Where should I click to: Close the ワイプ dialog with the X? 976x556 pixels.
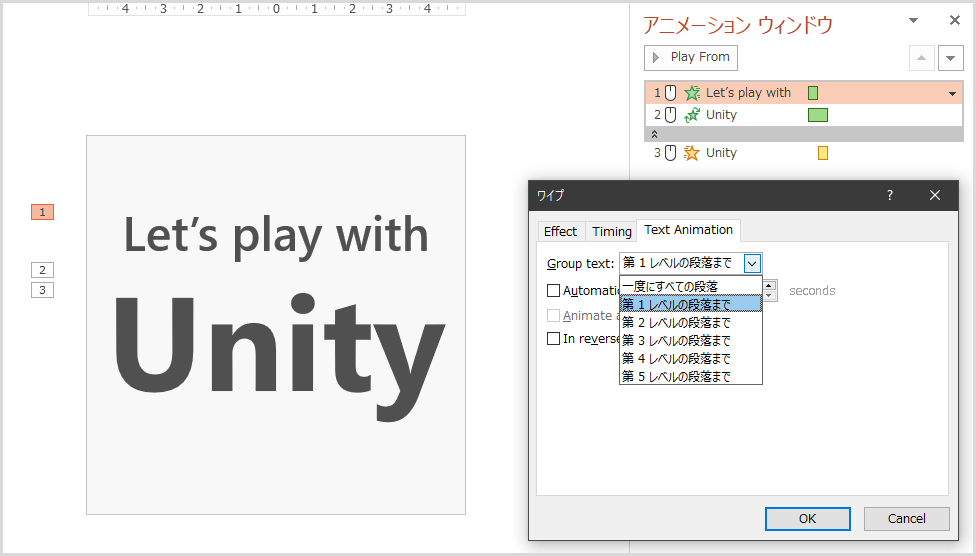[x=935, y=196]
